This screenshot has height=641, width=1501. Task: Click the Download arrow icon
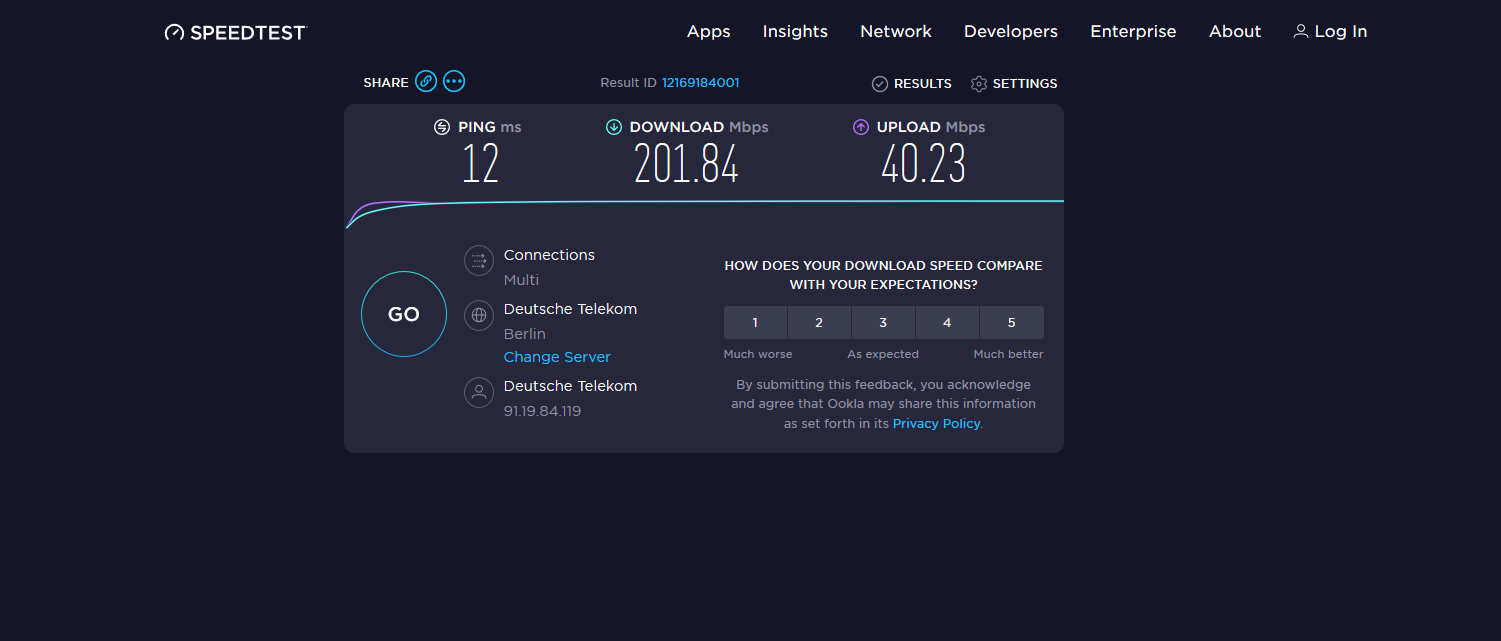(614, 127)
